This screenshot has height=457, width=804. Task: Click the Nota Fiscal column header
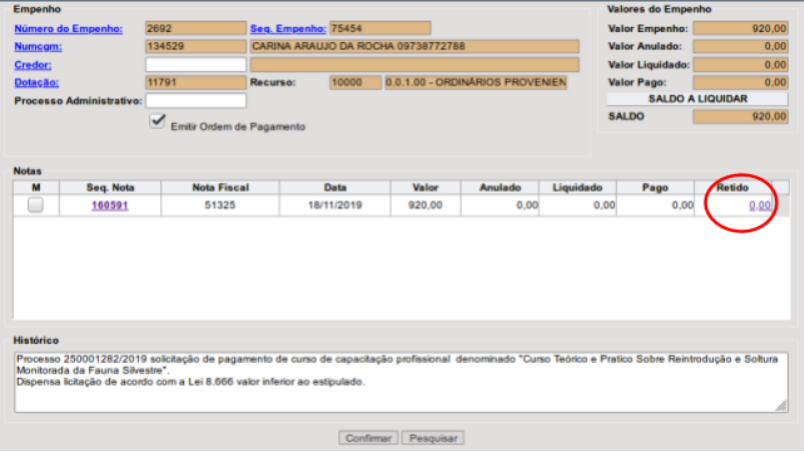(x=220, y=187)
